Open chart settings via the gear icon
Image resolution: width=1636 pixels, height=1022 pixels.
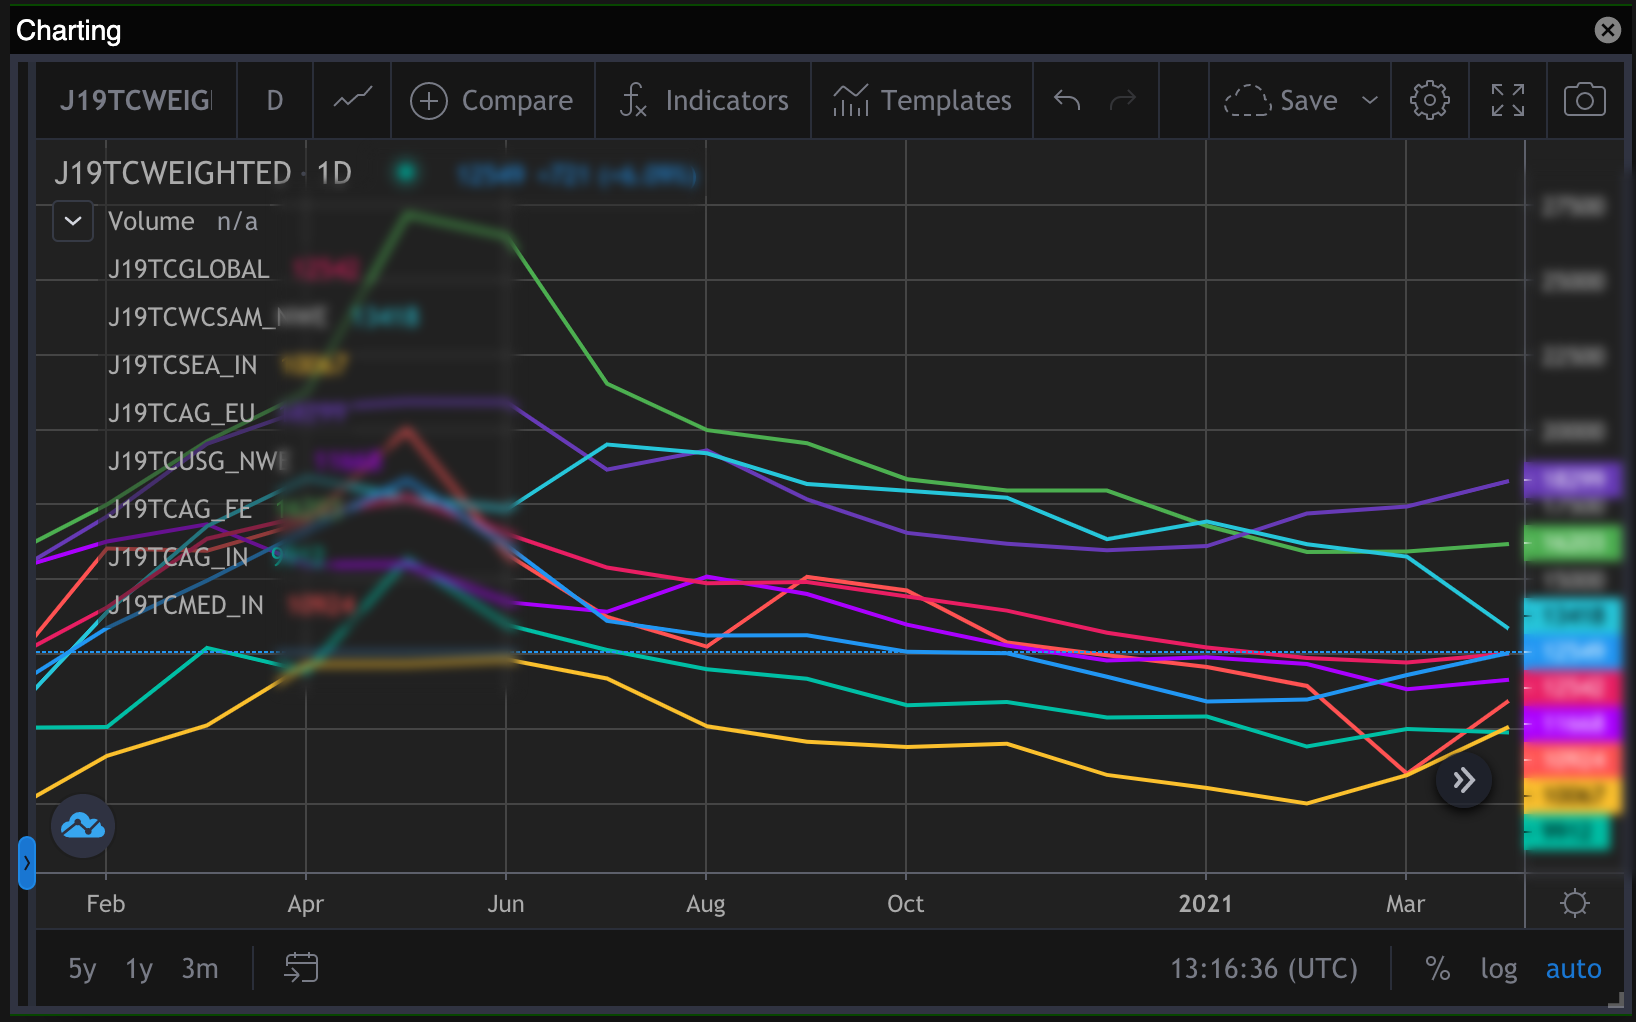1430,100
